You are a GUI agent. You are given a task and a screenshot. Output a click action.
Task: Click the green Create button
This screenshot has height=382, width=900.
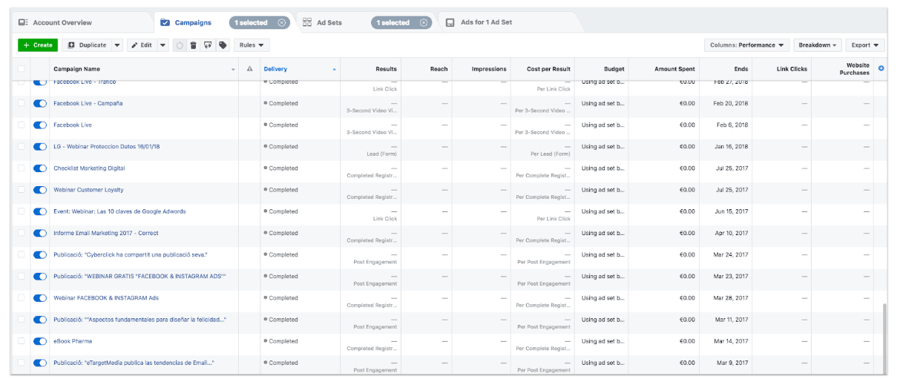pos(38,45)
